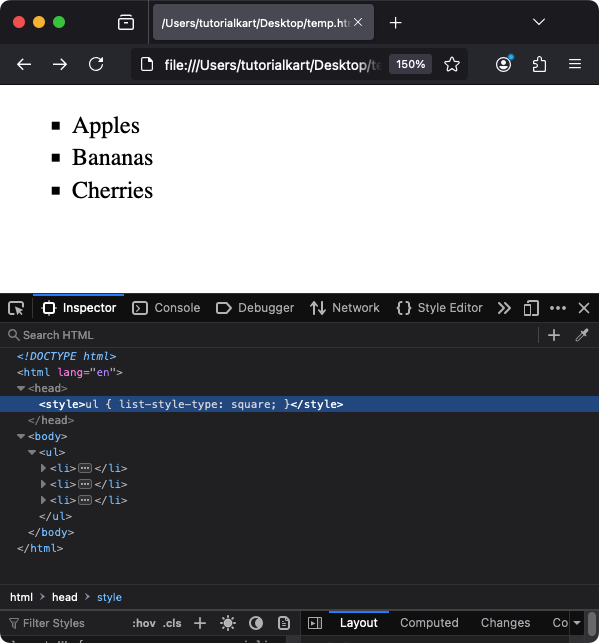Select the closing </body> tag row

click(x=299, y=532)
